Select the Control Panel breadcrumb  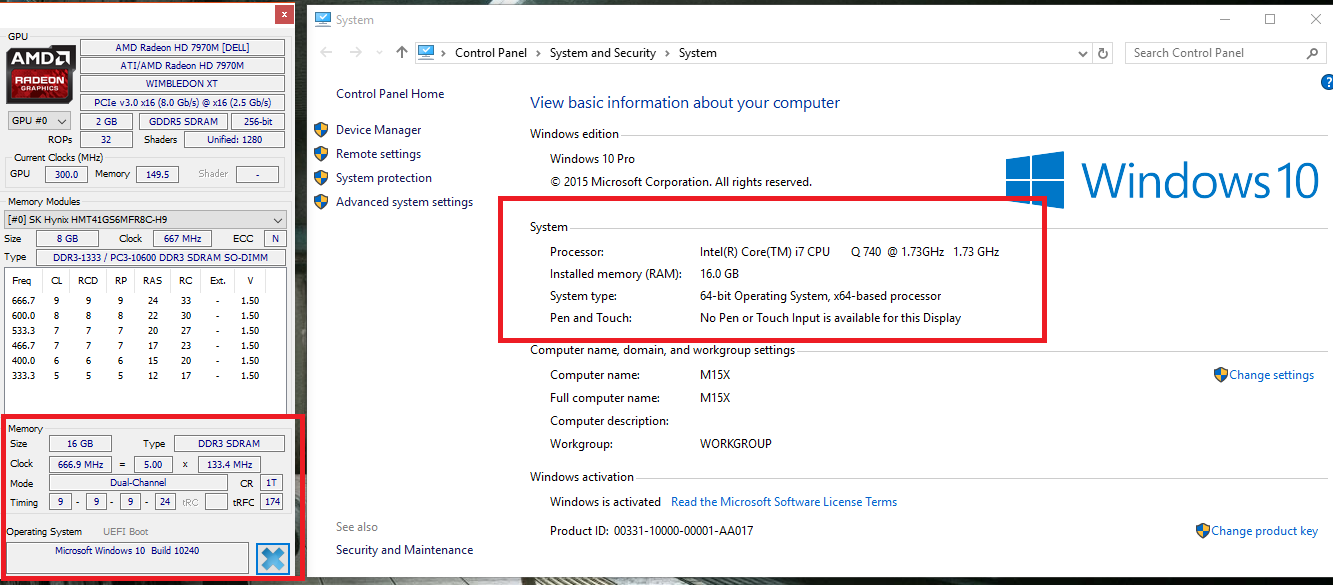[493, 53]
